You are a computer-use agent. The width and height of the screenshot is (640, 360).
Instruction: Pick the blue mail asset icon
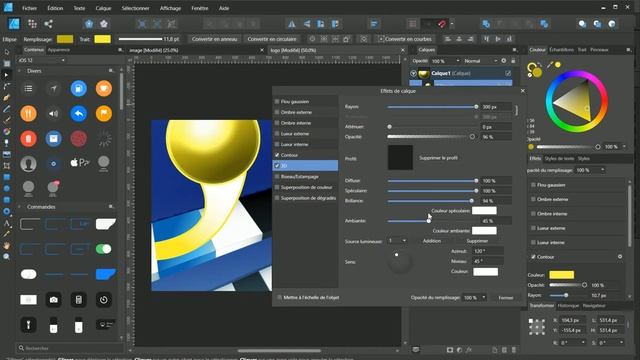point(53,139)
